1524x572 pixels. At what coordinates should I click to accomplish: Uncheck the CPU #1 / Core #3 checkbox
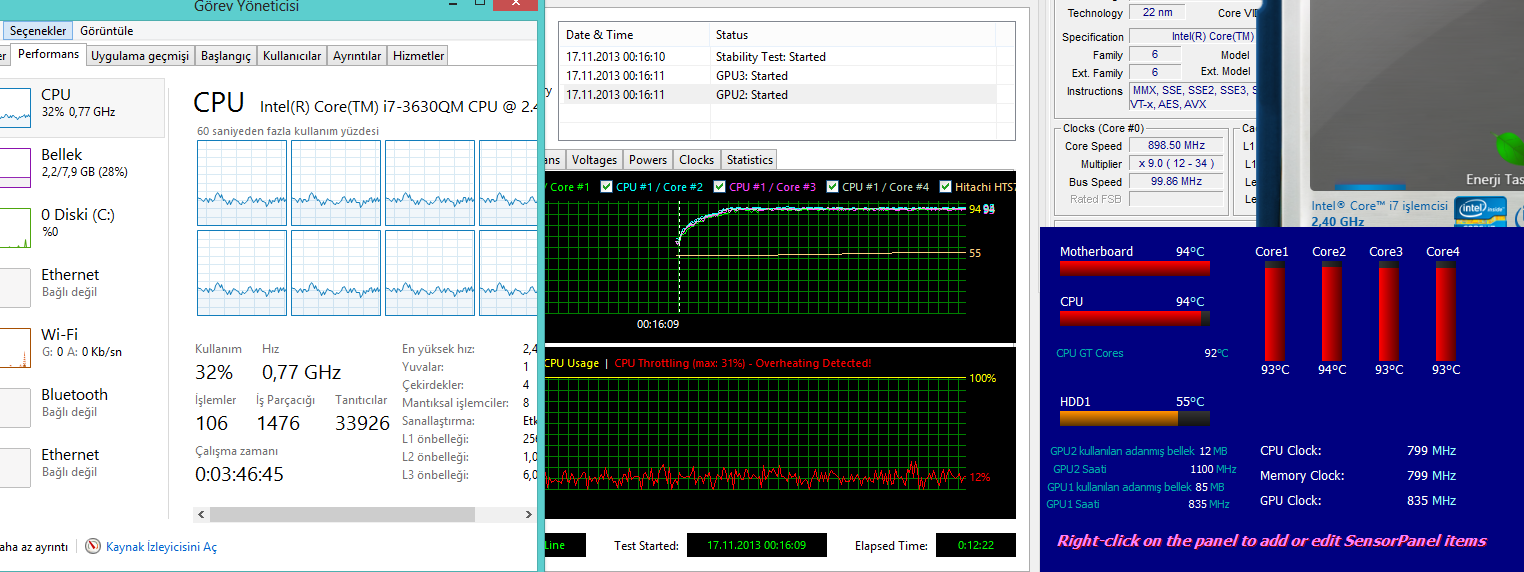720,187
